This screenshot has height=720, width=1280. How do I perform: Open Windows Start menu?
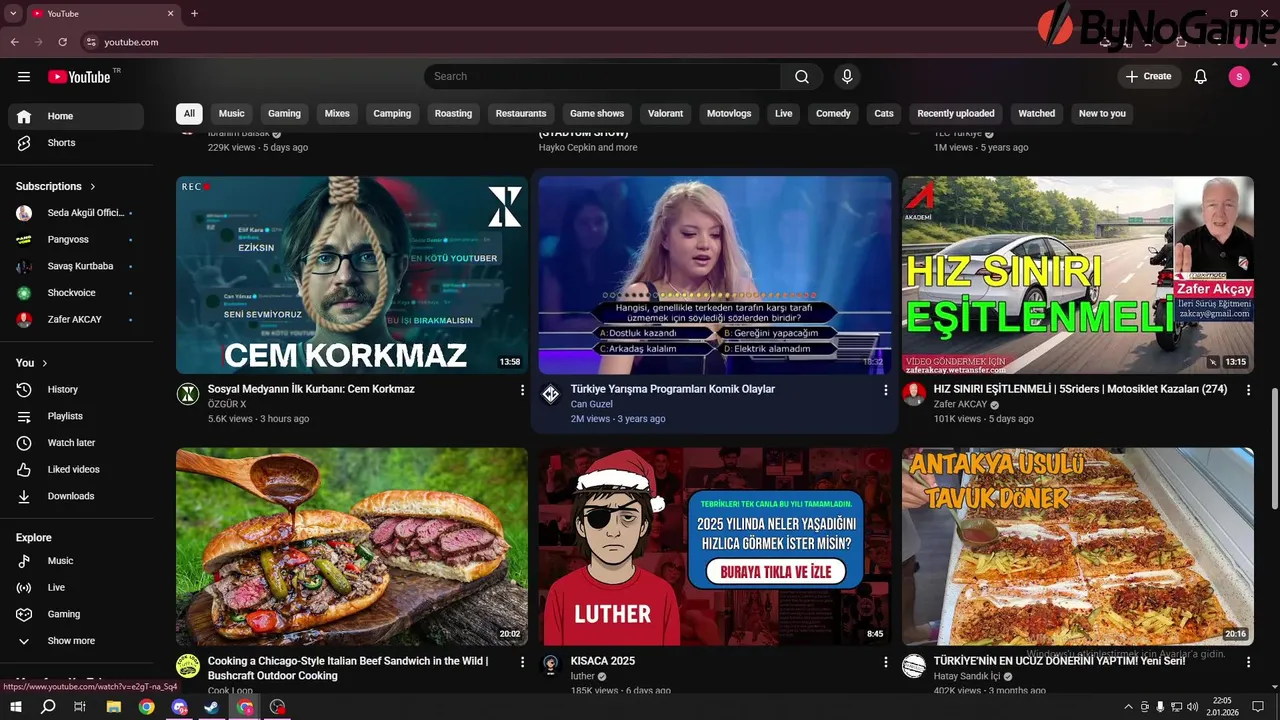pyautogui.click(x=16, y=707)
